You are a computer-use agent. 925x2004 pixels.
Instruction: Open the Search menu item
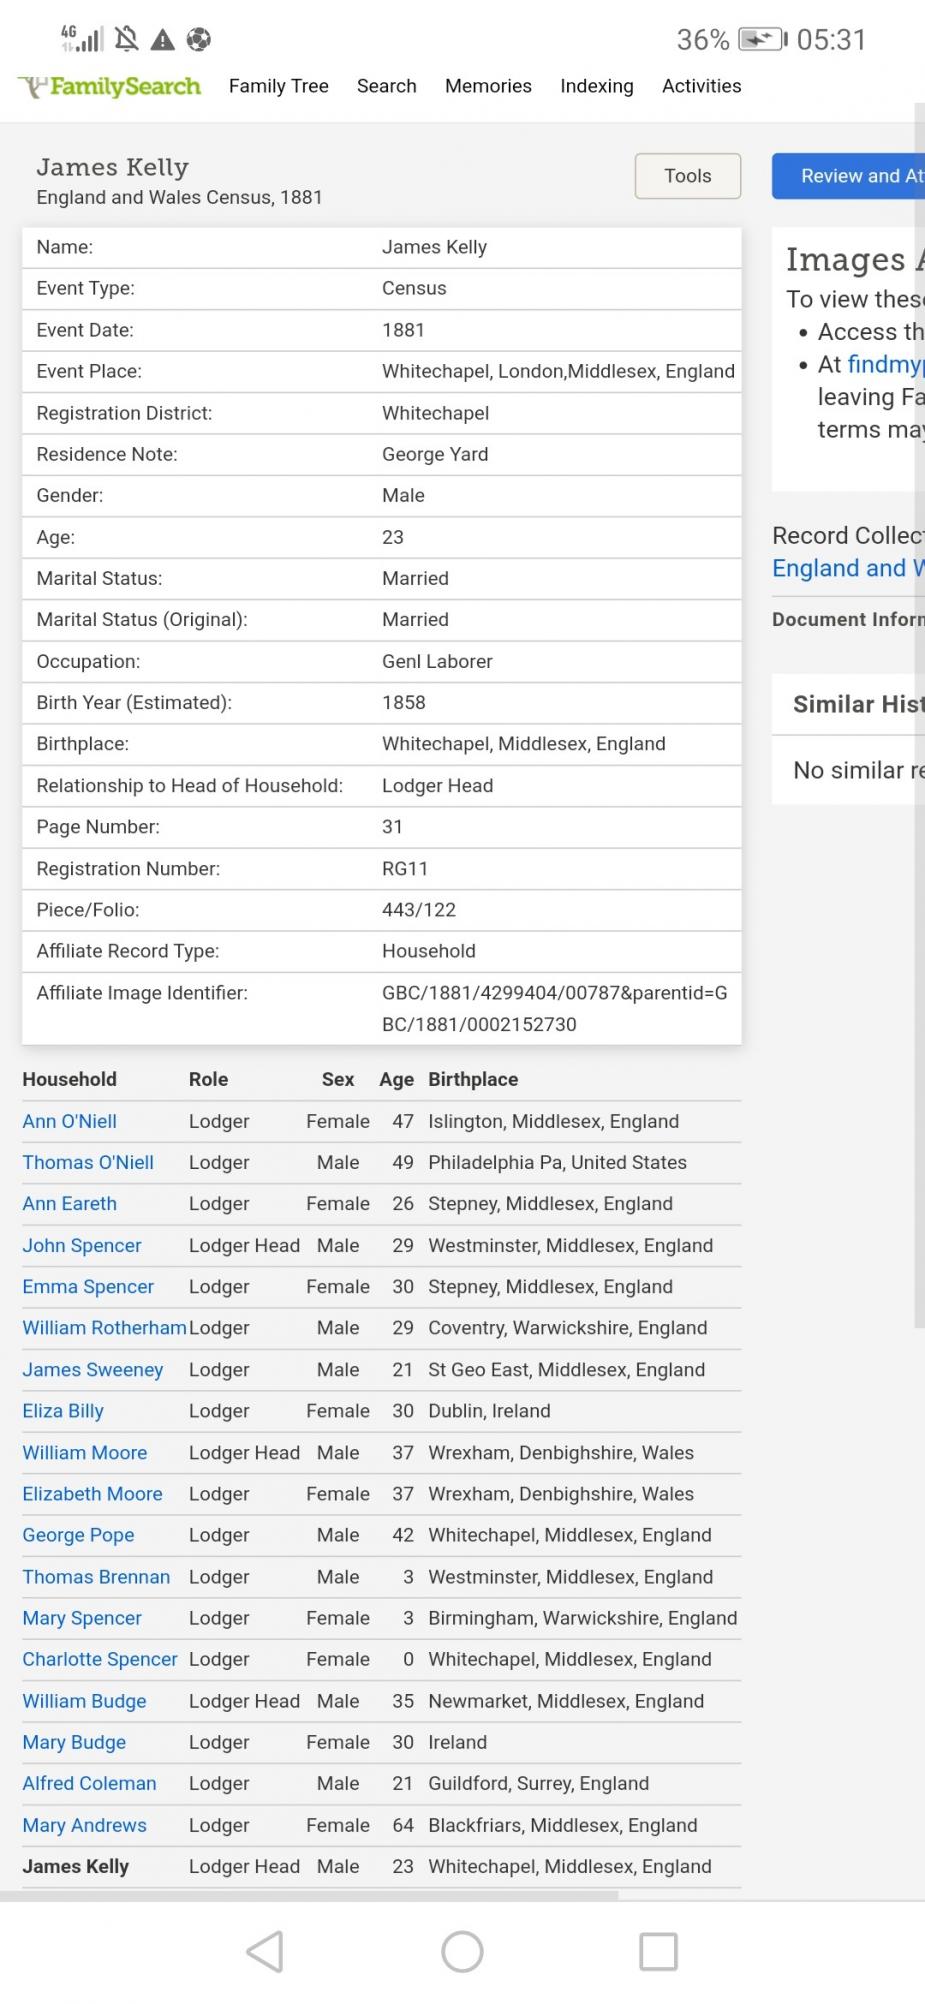click(x=386, y=86)
